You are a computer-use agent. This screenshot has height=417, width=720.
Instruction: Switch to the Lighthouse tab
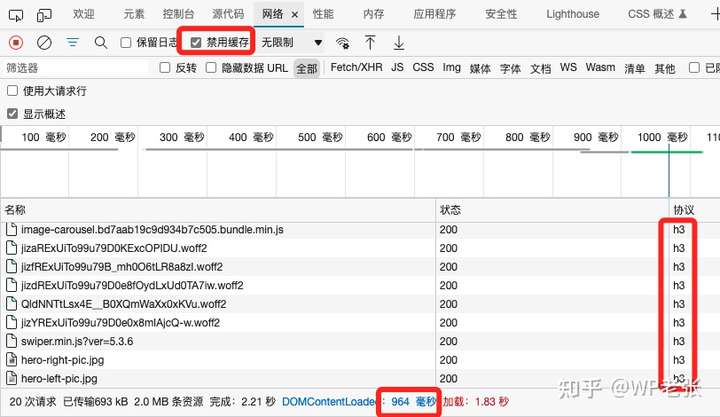pos(573,14)
